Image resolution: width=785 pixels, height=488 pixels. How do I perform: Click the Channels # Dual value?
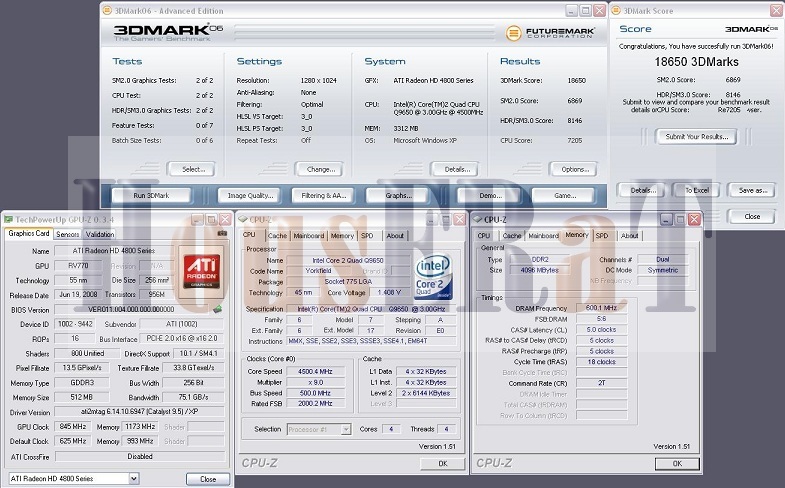[x=662, y=259]
